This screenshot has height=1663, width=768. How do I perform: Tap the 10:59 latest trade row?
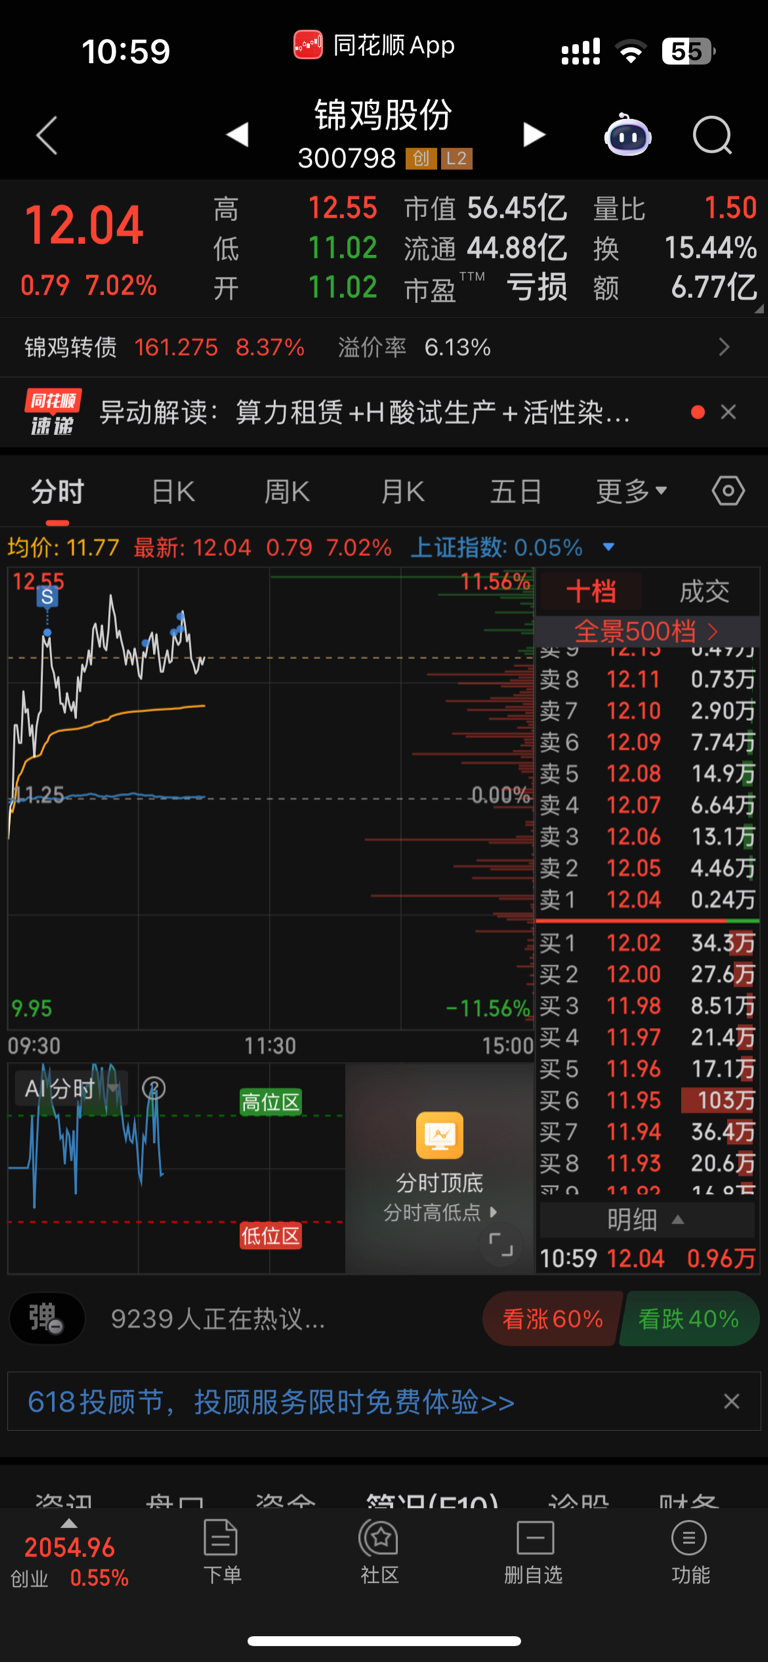[x=647, y=1257]
